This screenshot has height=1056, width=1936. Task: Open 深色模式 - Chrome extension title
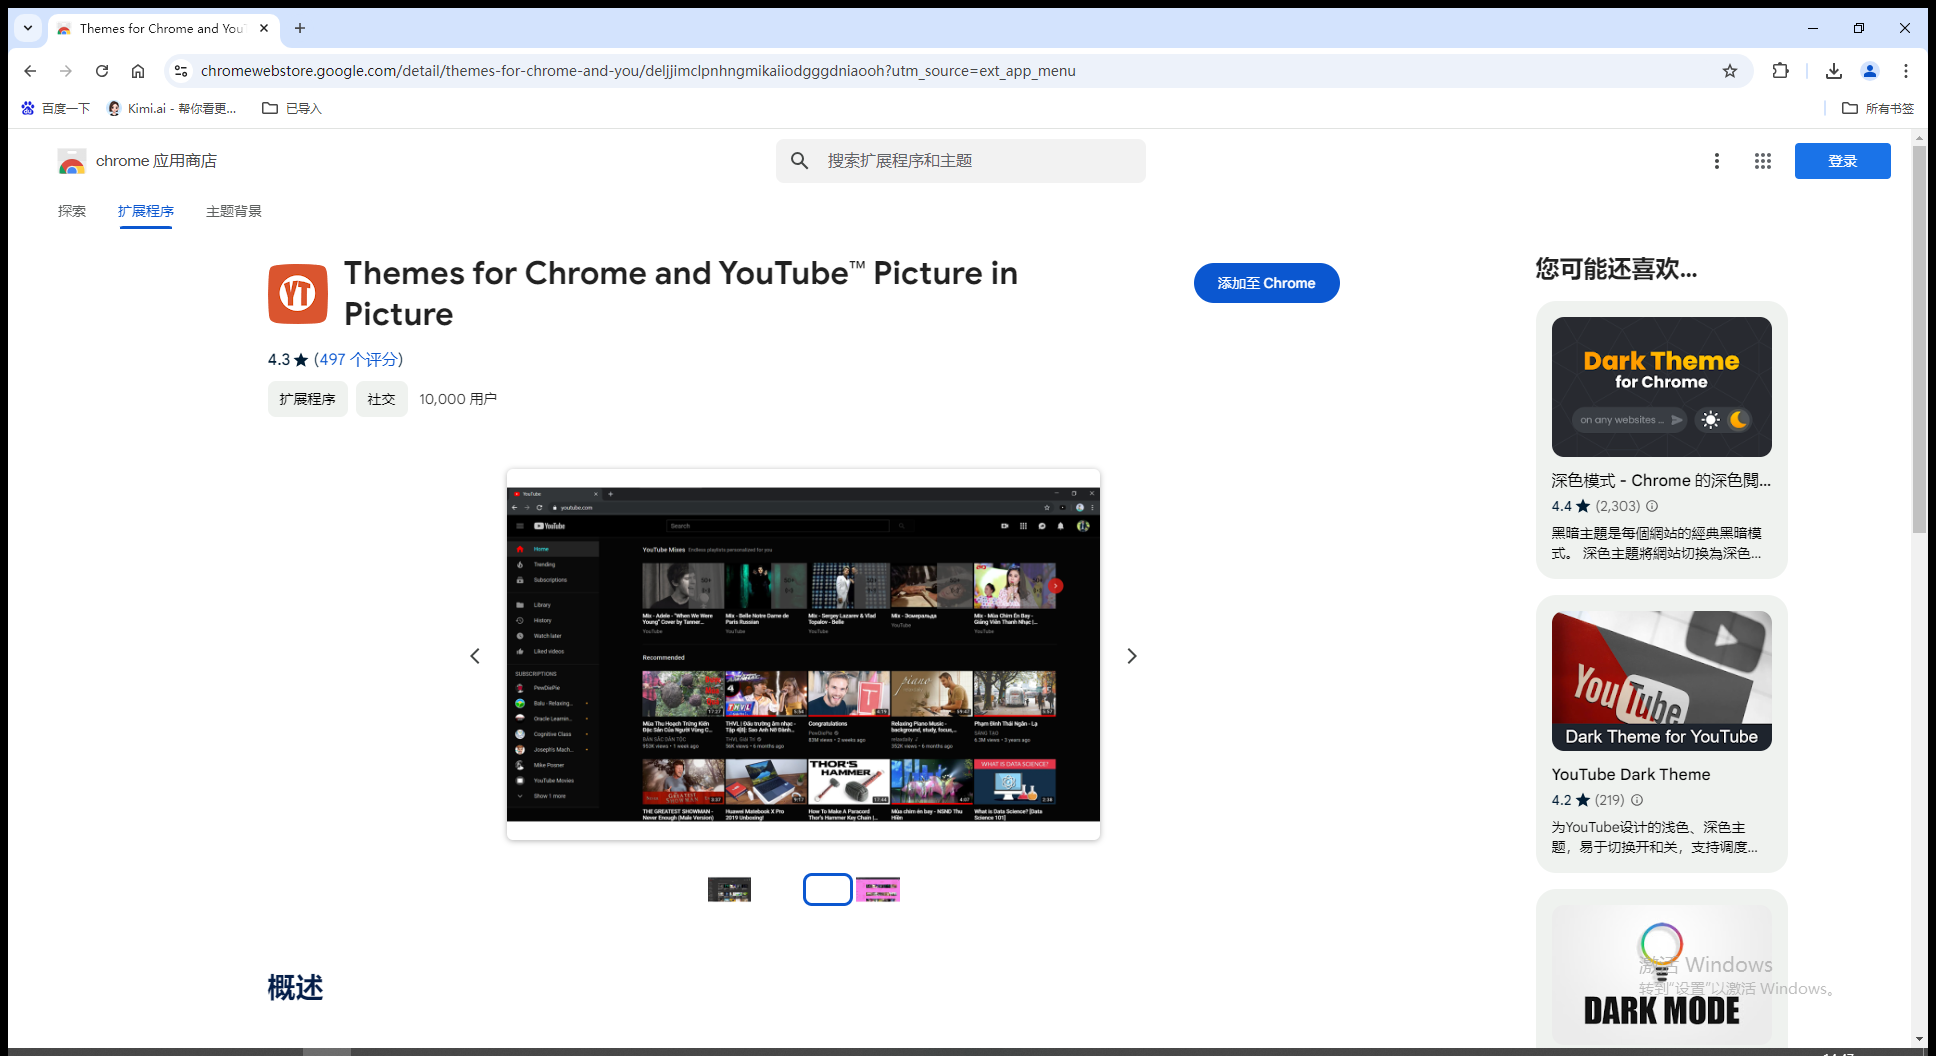[1661, 481]
